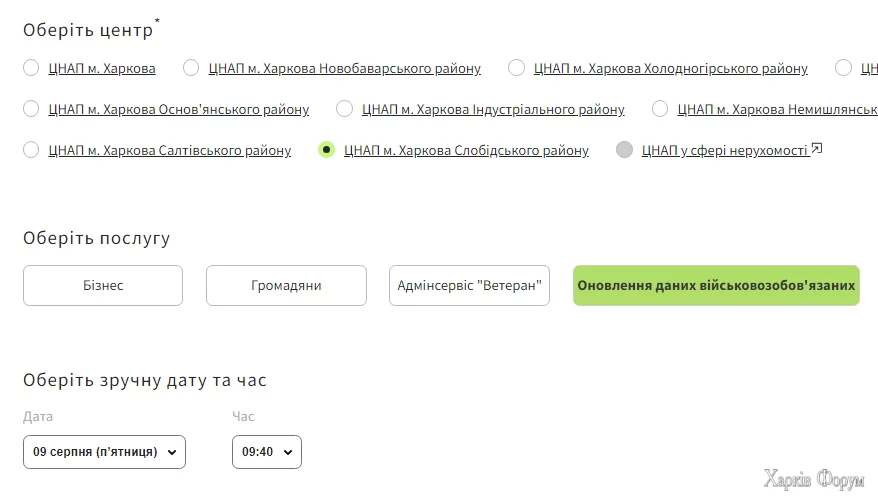
Task: Select ЦНАП Салтівського району radio button
Action: 31,150
